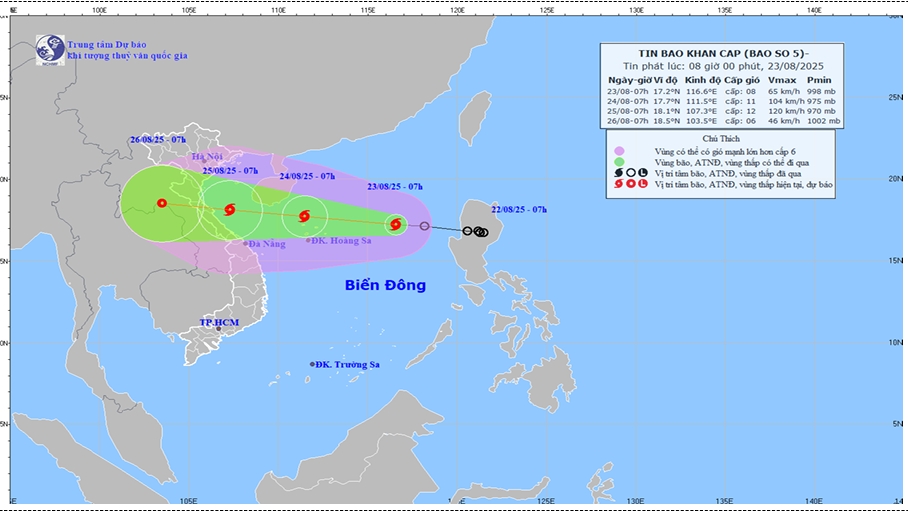Click the green storm-path legend swatch
The height and width of the screenshot is (511, 908).
click(x=618, y=162)
